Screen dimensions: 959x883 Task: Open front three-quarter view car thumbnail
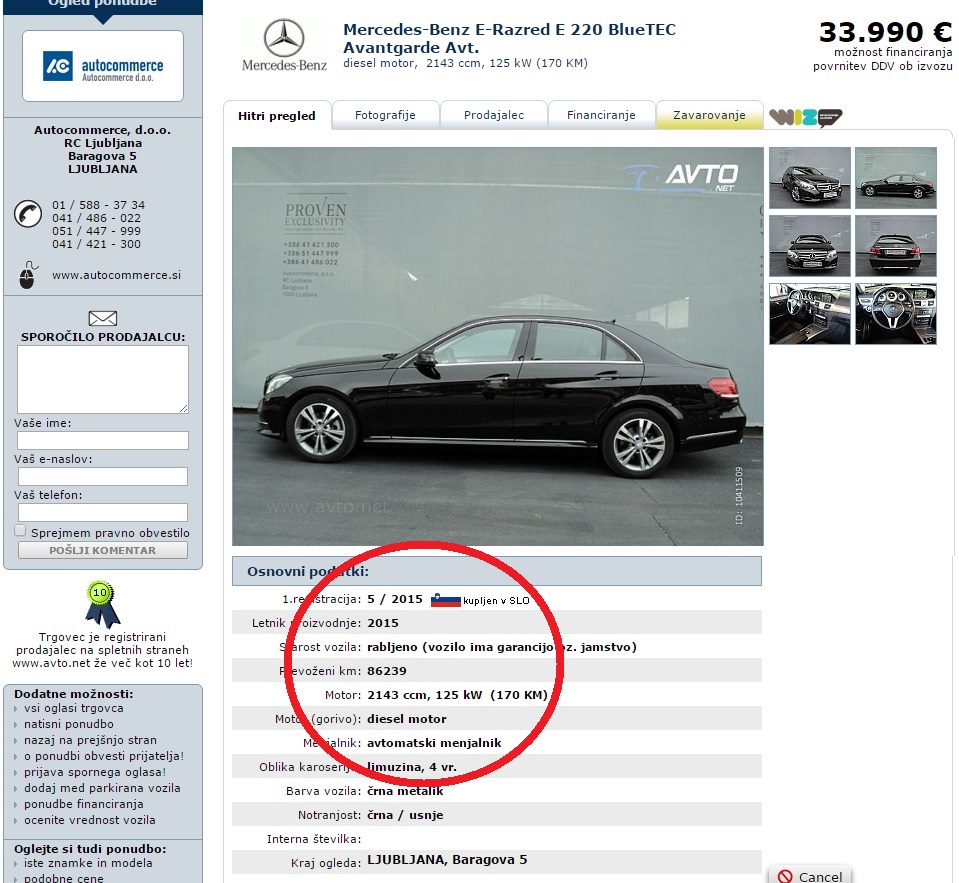[x=810, y=178]
